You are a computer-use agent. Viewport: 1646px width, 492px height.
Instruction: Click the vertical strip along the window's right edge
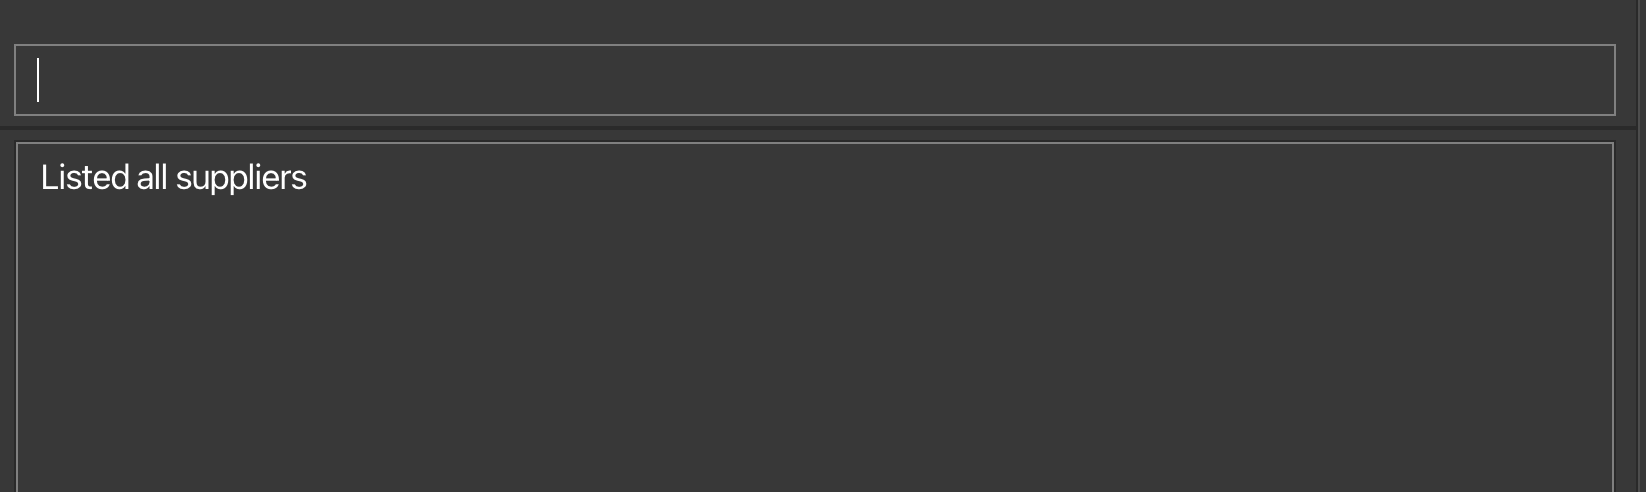click(x=1641, y=246)
